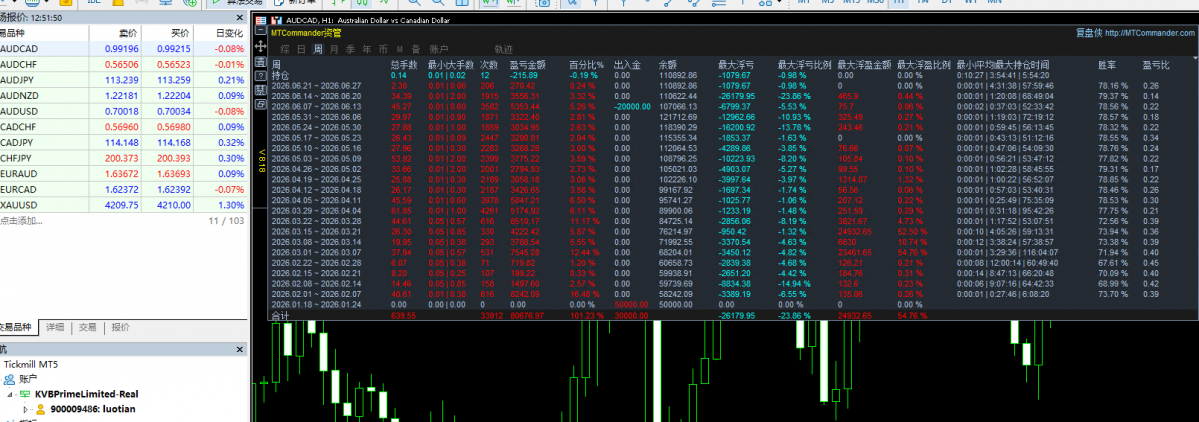The image size is (1199, 422).
Task: Click the user icon of 900009486: luotian
Action: [x=41, y=409]
